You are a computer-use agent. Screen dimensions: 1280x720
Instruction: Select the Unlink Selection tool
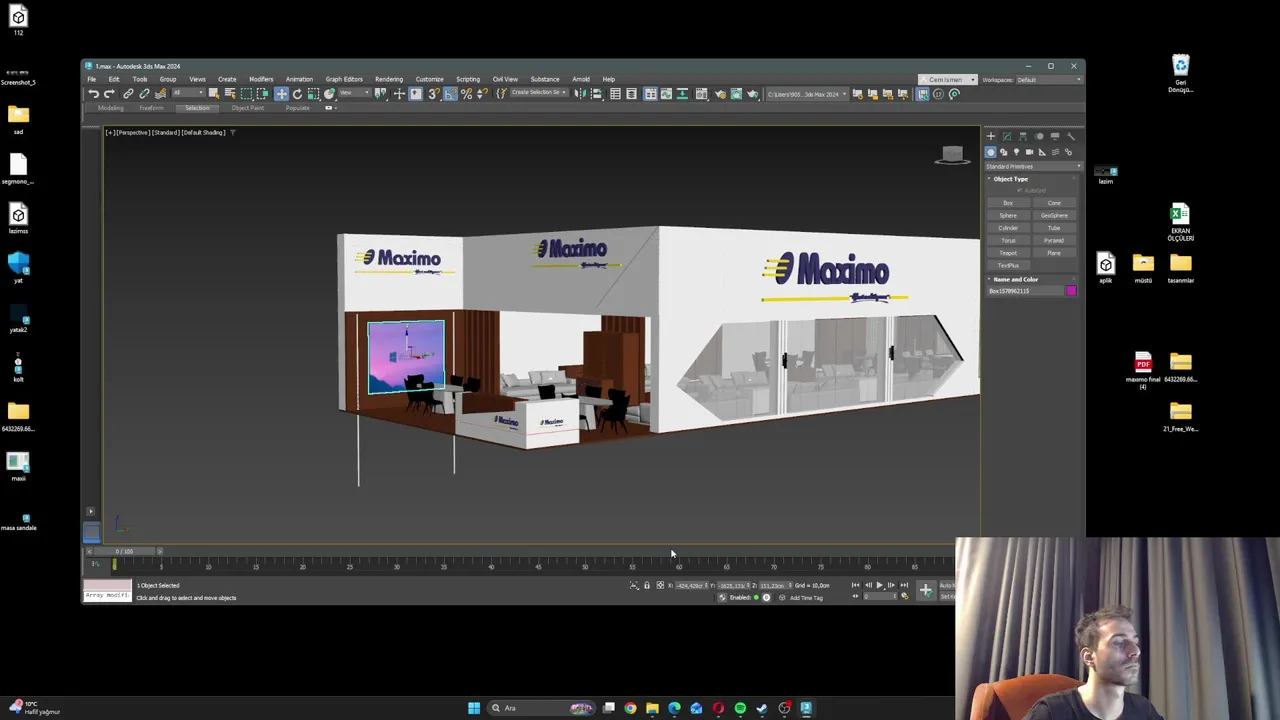click(x=144, y=94)
